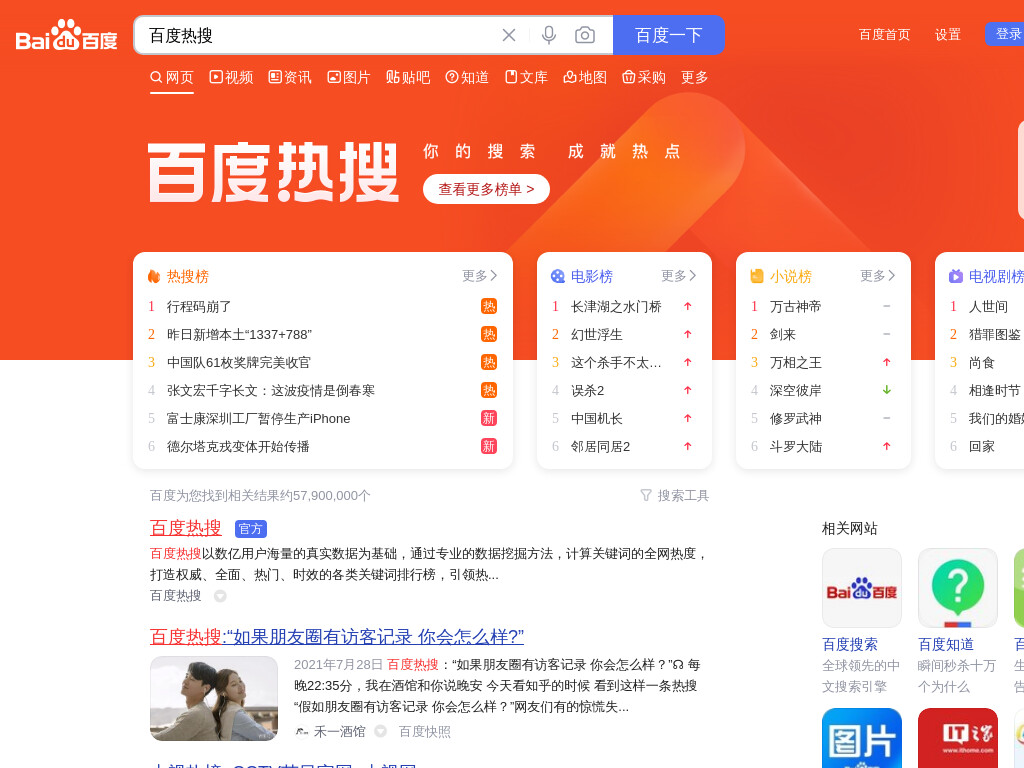
Task: Open the 百度搜索 related site text link
Action: click(x=850, y=645)
